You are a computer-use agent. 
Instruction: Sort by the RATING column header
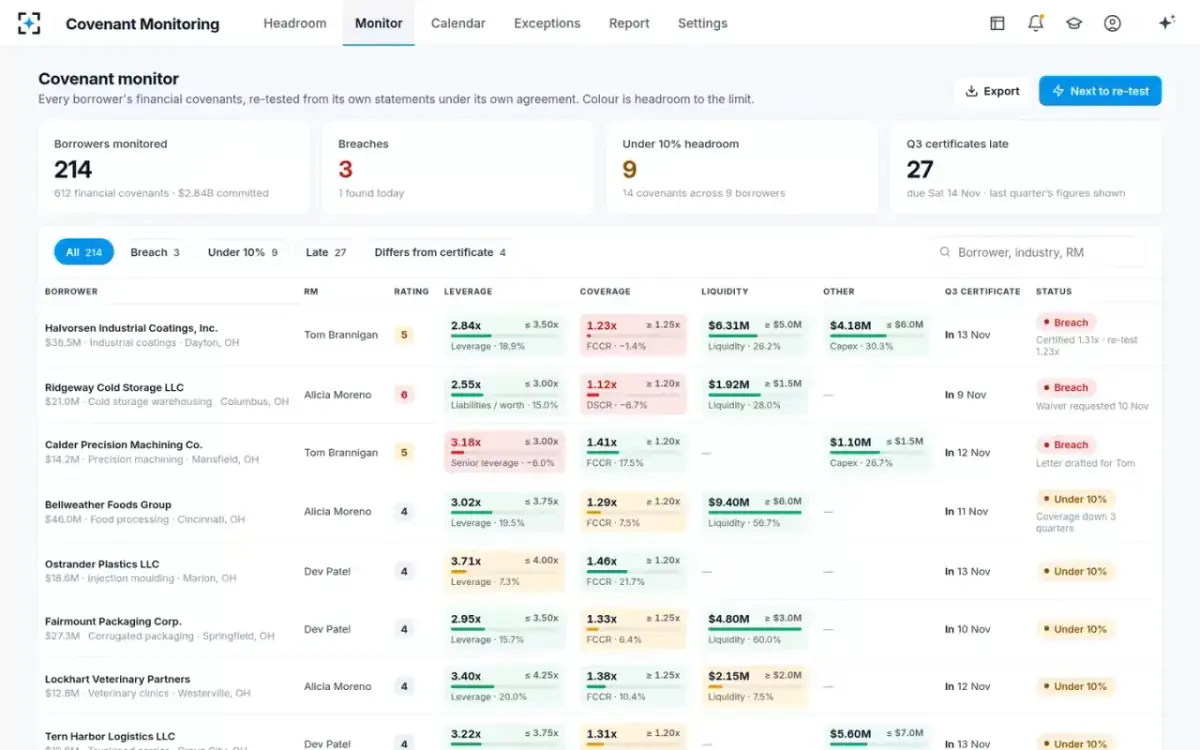pos(411,292)
